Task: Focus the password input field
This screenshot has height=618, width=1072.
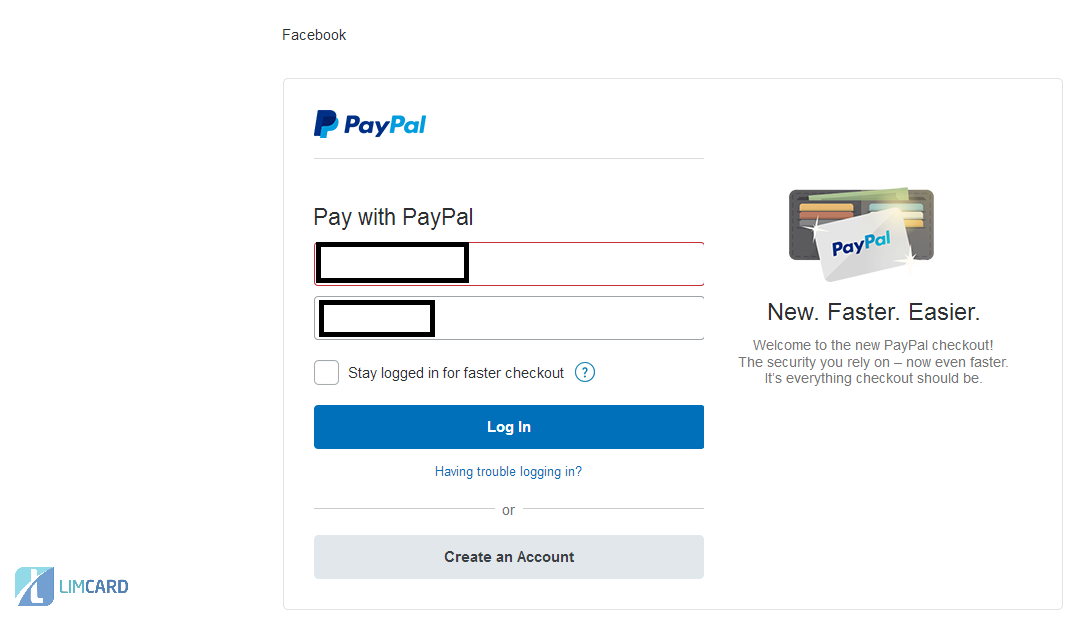Action: [x=569, y=318]
